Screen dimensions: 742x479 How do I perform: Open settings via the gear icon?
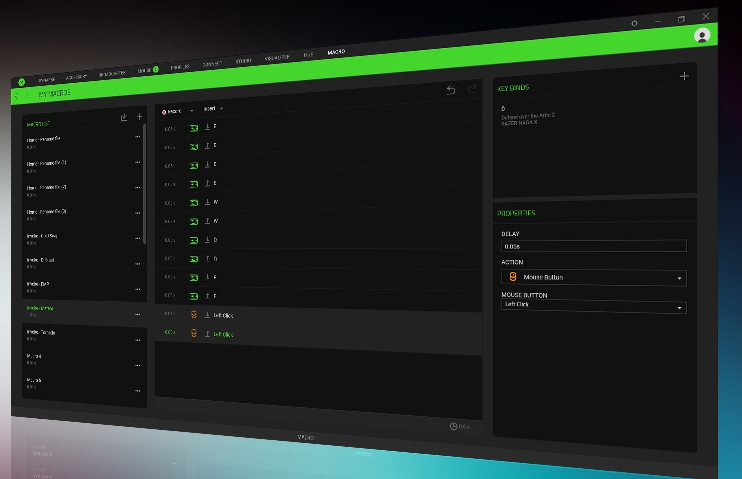click(634, 23)
